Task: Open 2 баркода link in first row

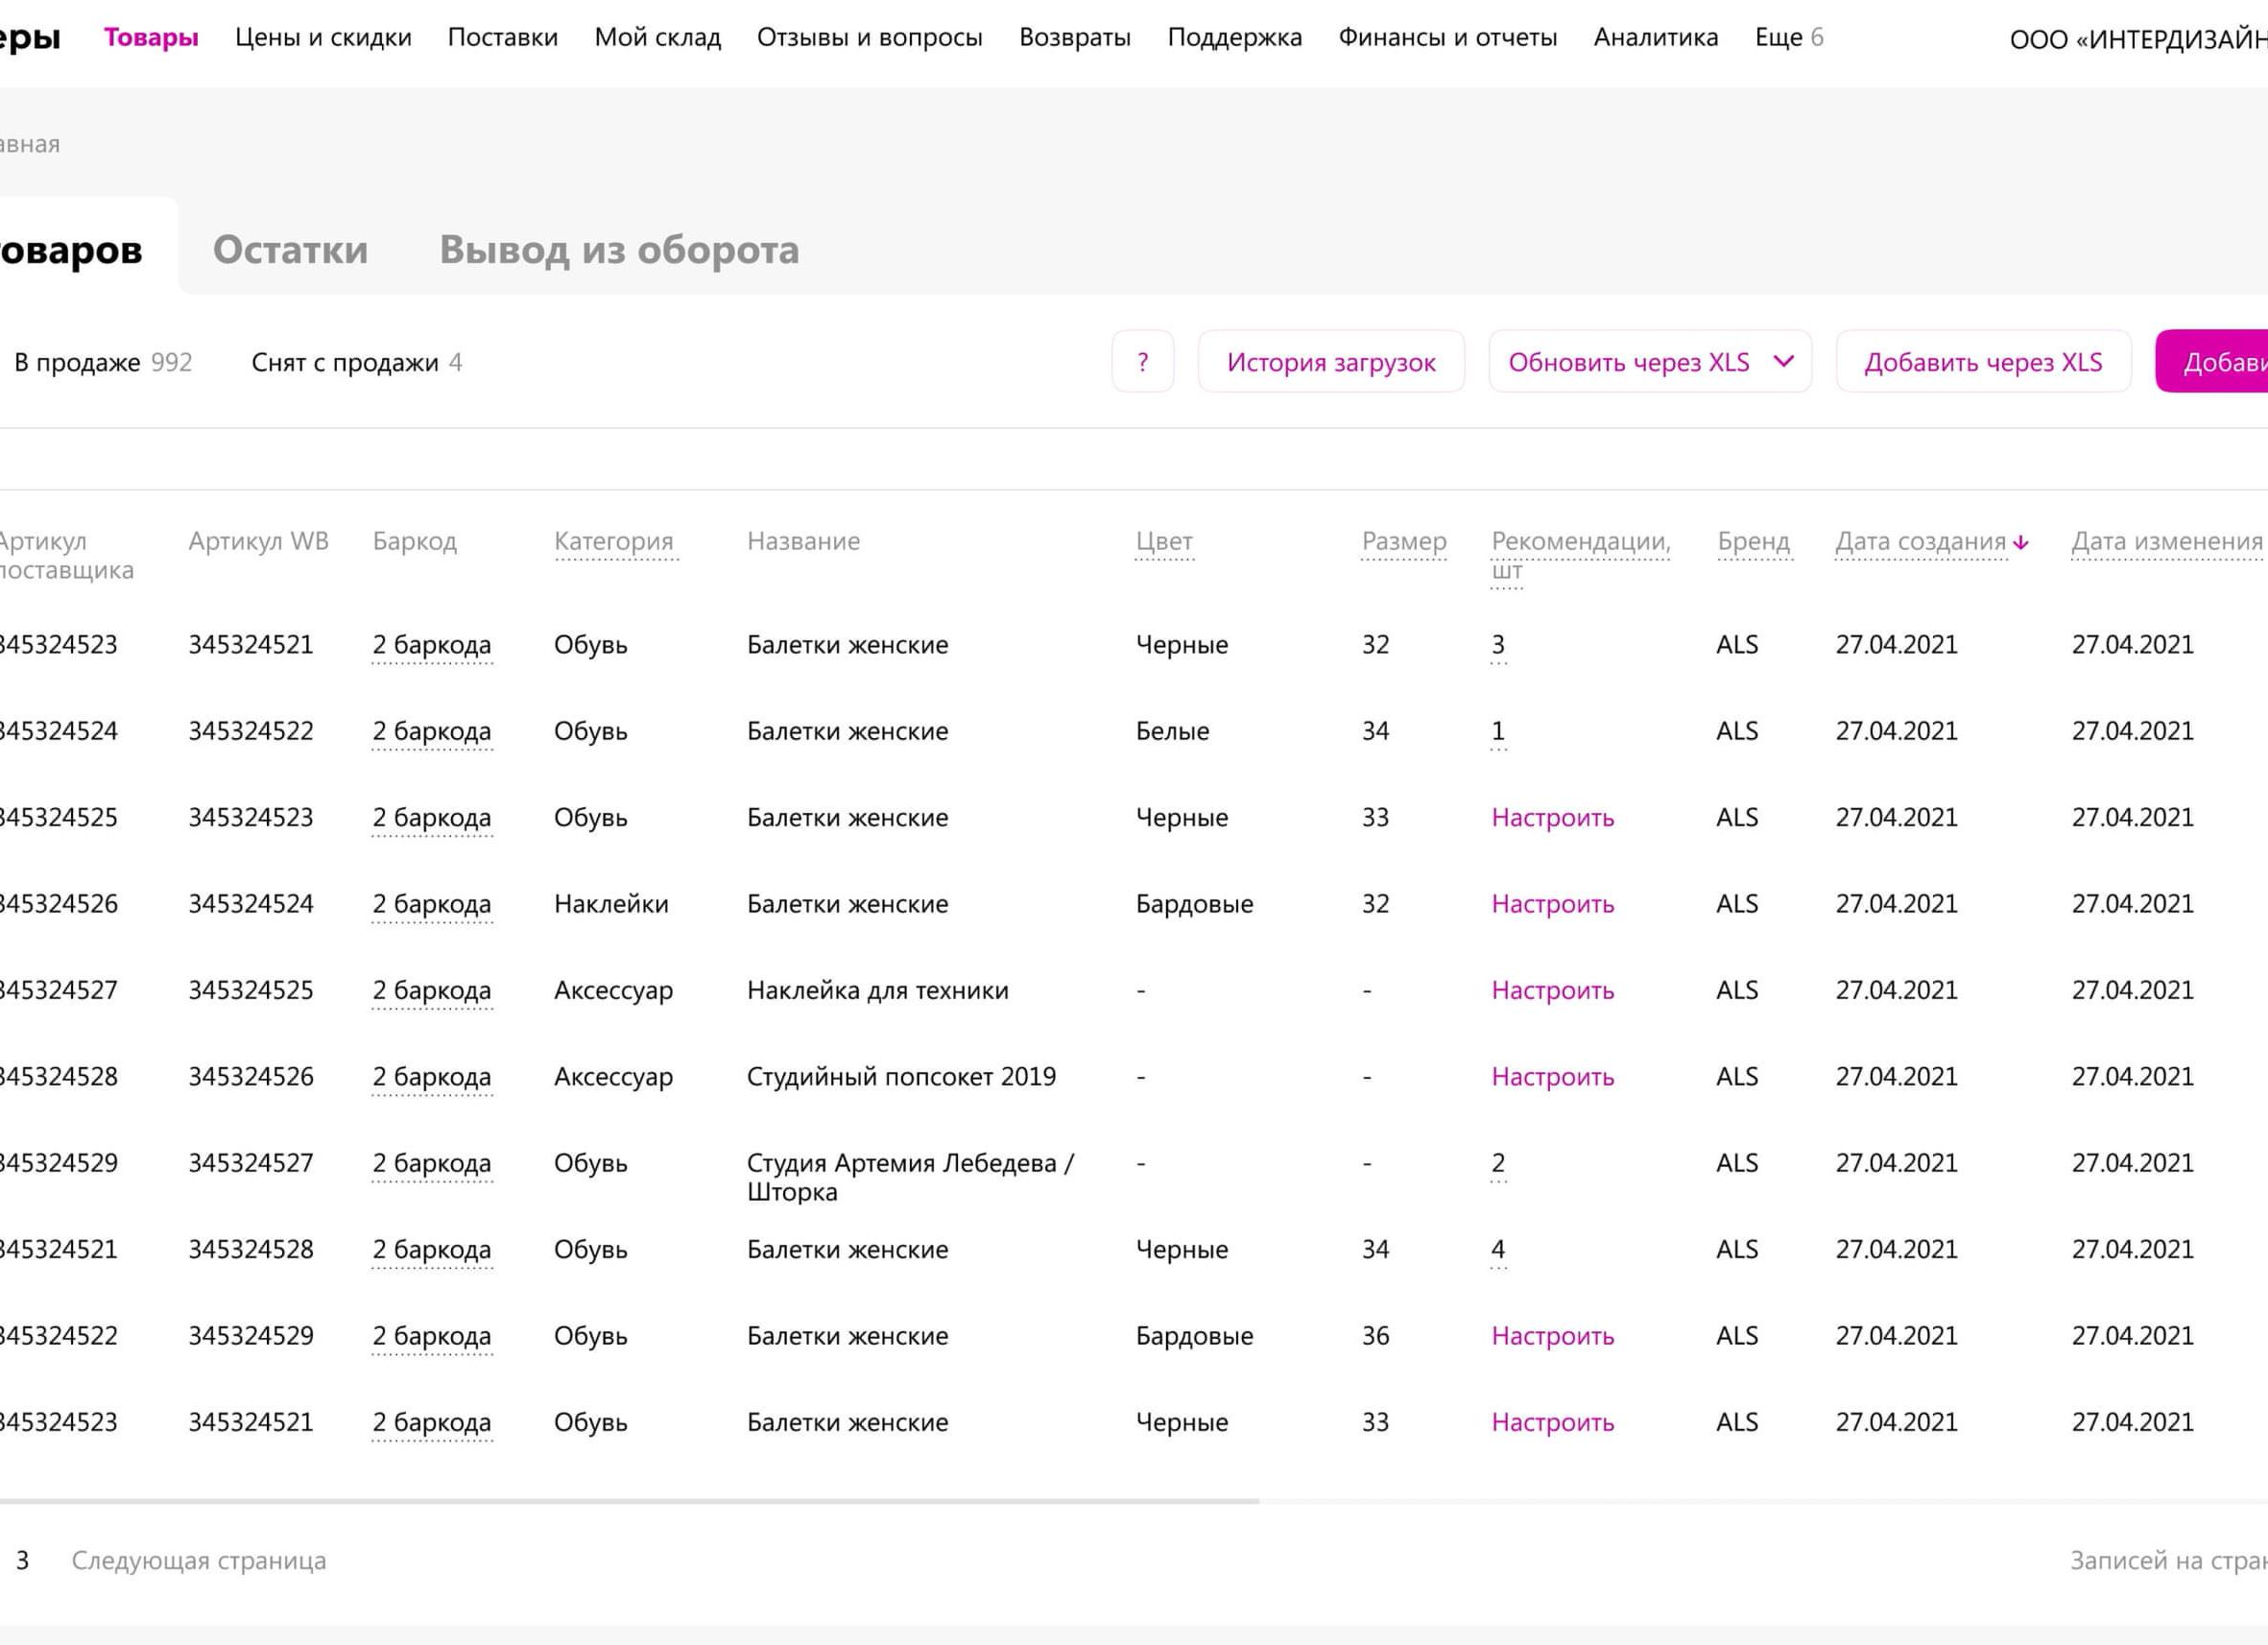Action: [x=431, y=645]
